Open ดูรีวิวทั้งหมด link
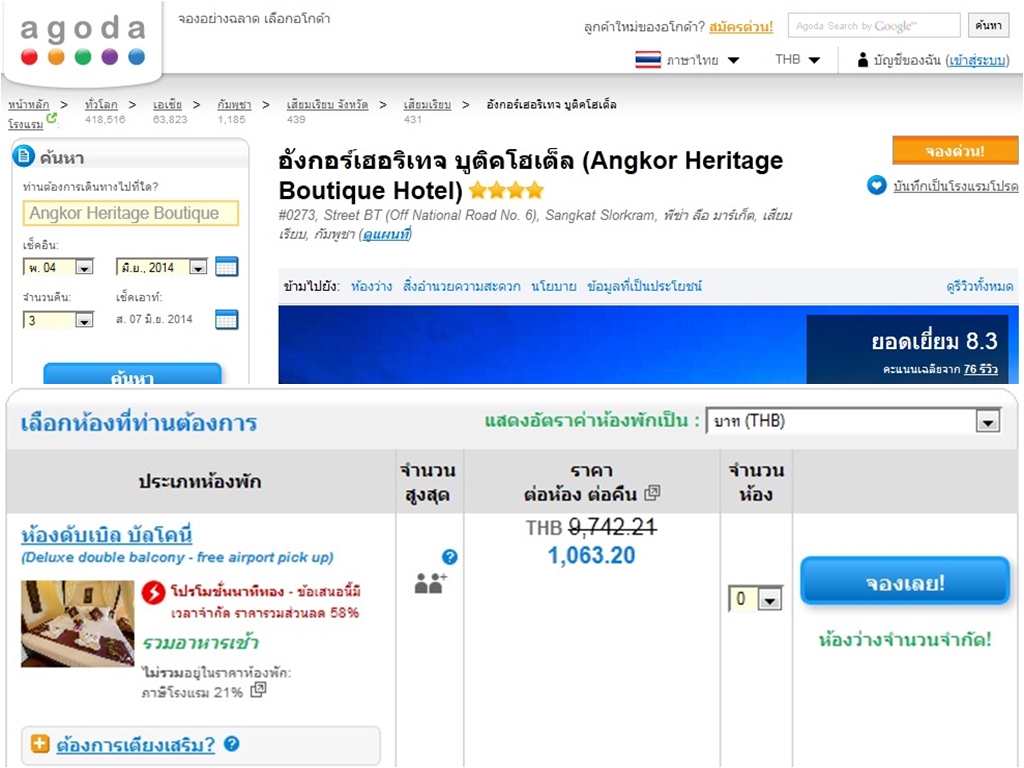 pos(980,286)
